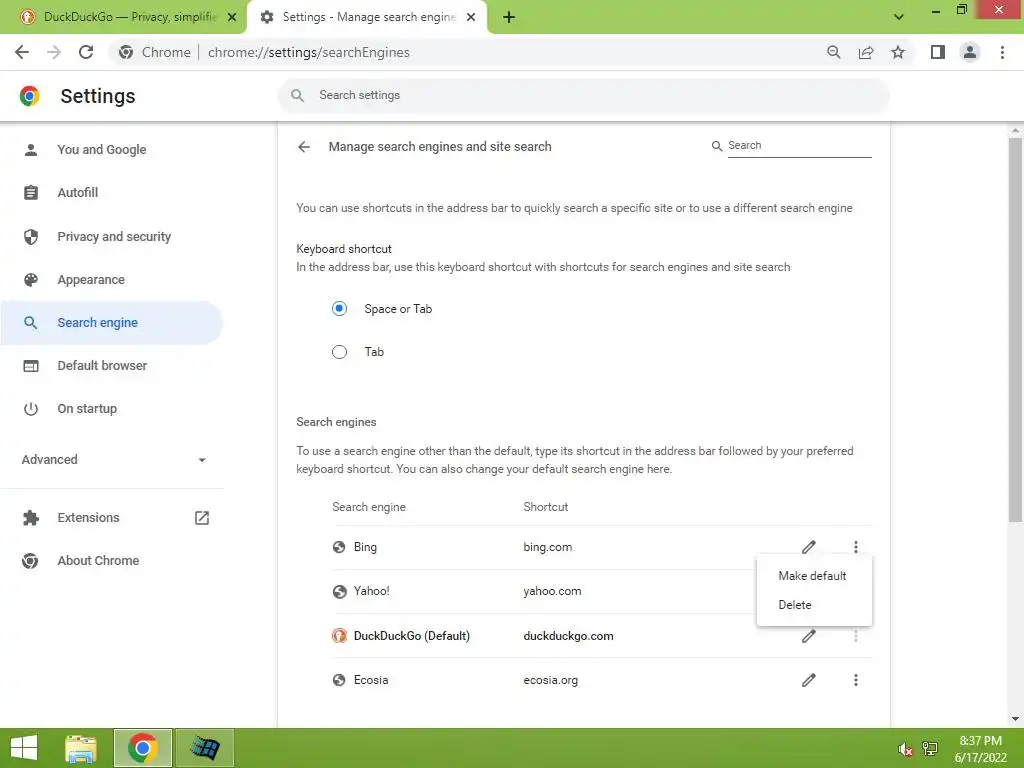The image size is (1024, 768).
Task: Click the chrome://settings/searchEngines URL bar
Action: click(x=308, y=52)
